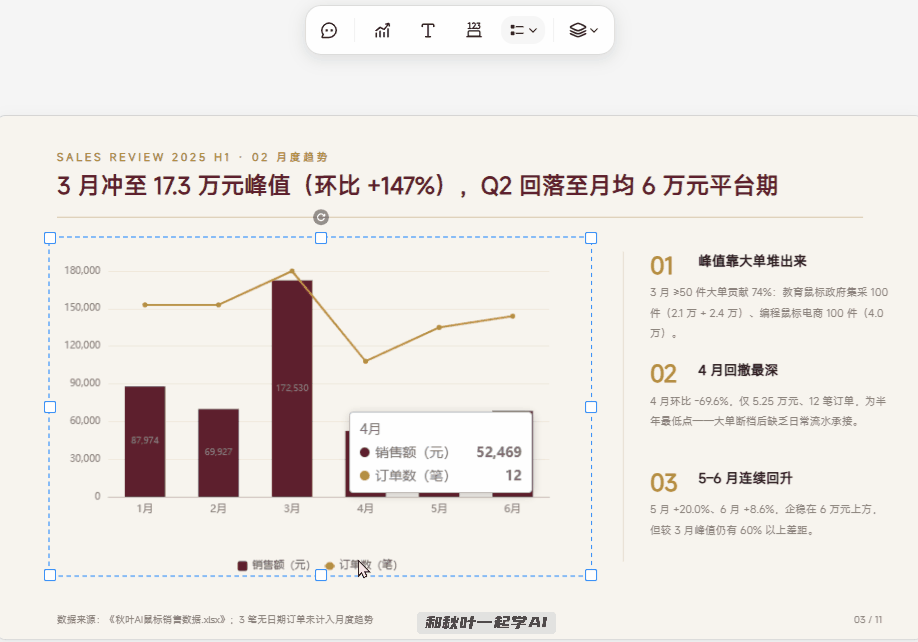
Task: Click the 2月 bar labeled 69,927
Action: tap(218, 452)
